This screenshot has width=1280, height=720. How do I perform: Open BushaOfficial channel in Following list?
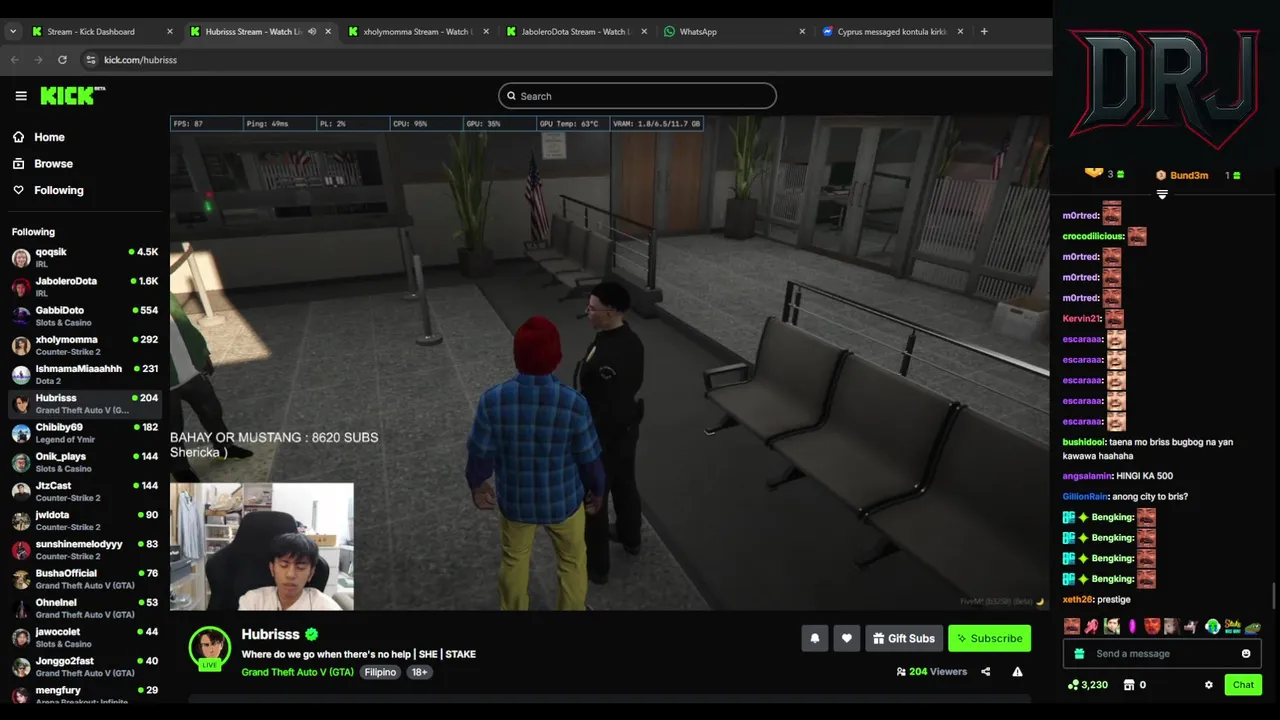coord(84,579)
